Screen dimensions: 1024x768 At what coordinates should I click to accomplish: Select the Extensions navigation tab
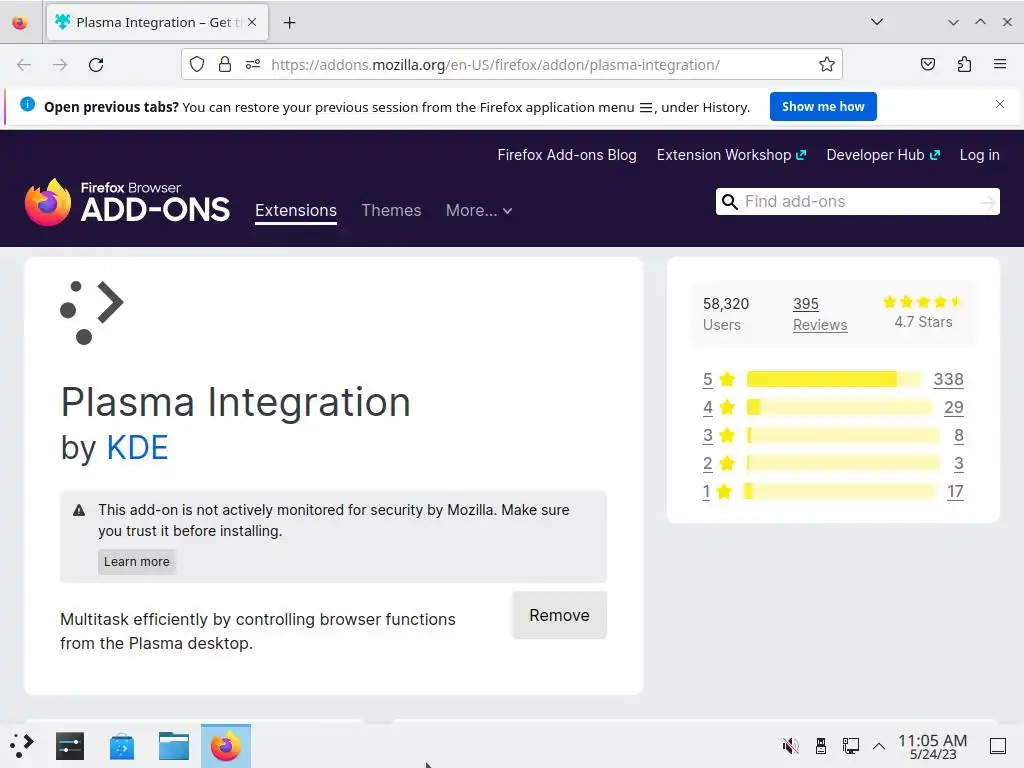(296, 210)
